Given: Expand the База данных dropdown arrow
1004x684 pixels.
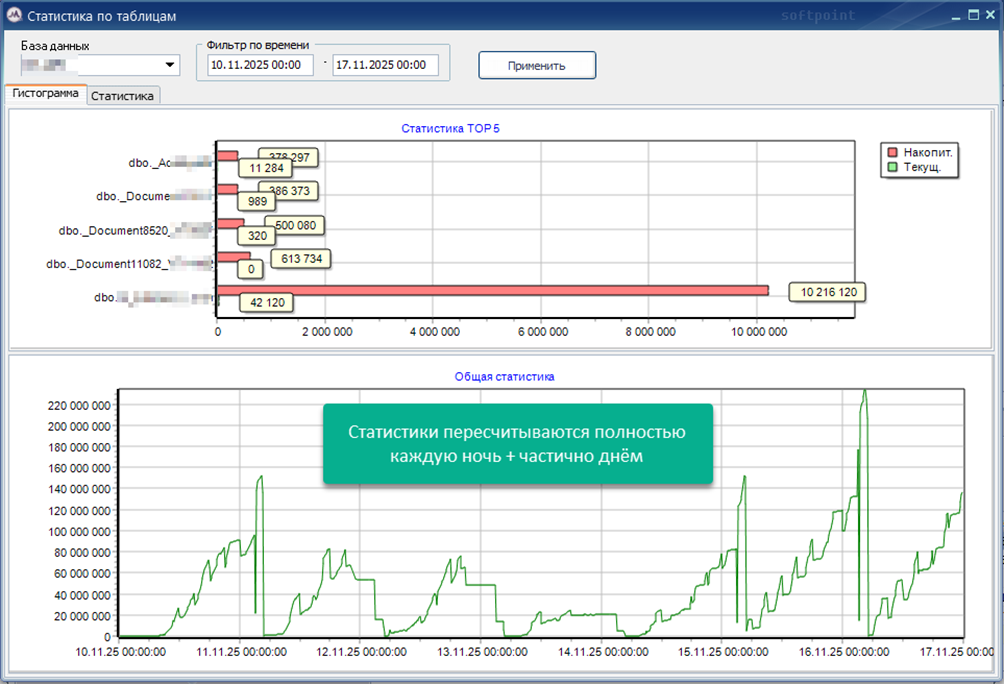Looking at the screenshot, I should pyautogui.click(x=169, y=66).
